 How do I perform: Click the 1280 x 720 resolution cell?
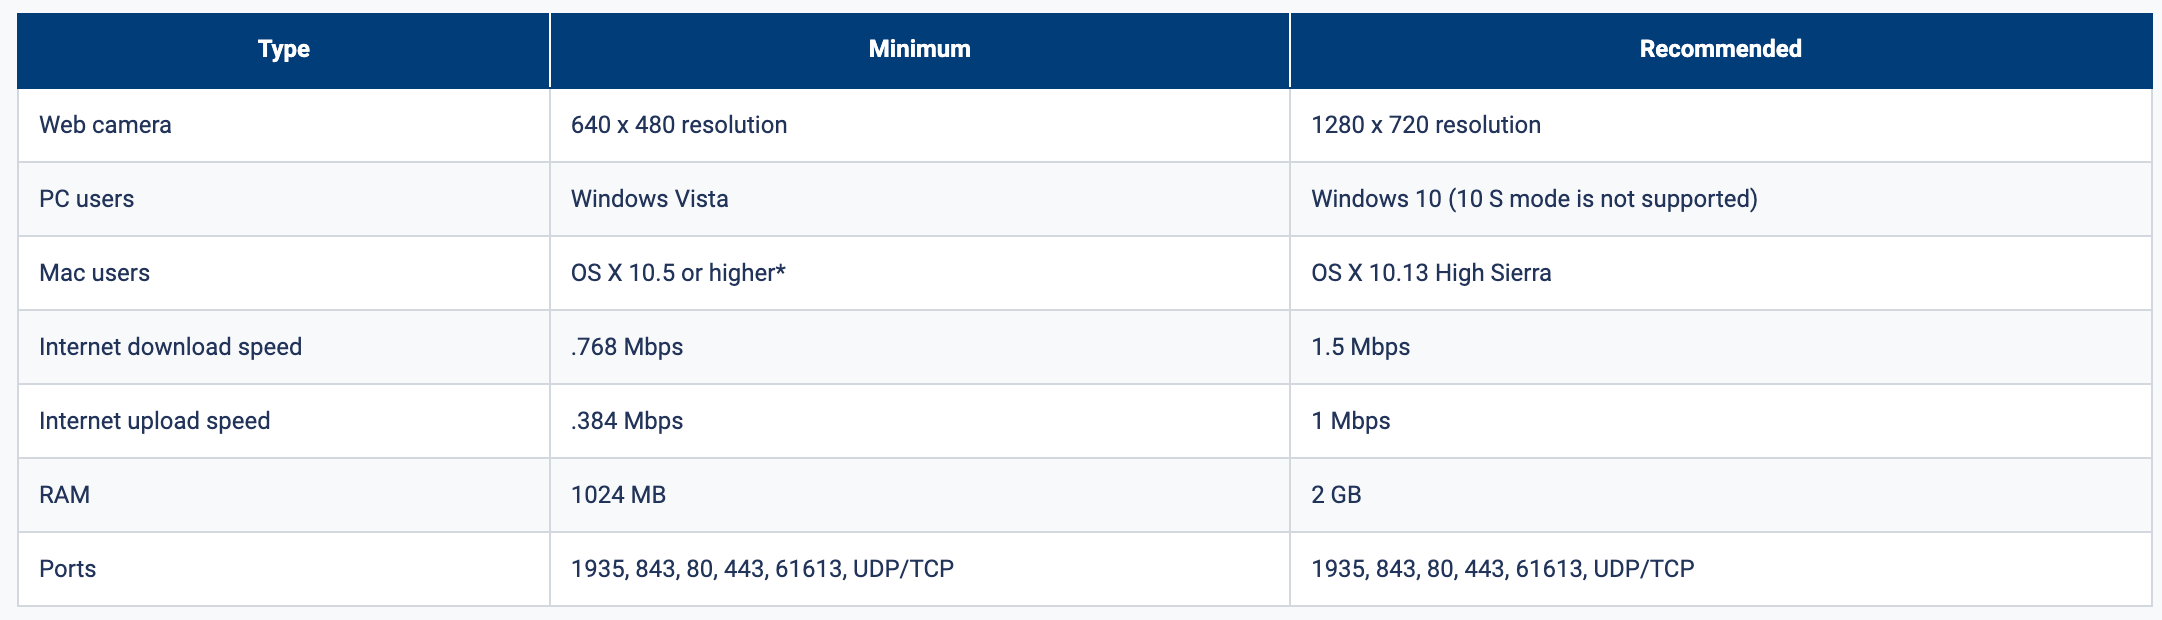[1425, 125]
